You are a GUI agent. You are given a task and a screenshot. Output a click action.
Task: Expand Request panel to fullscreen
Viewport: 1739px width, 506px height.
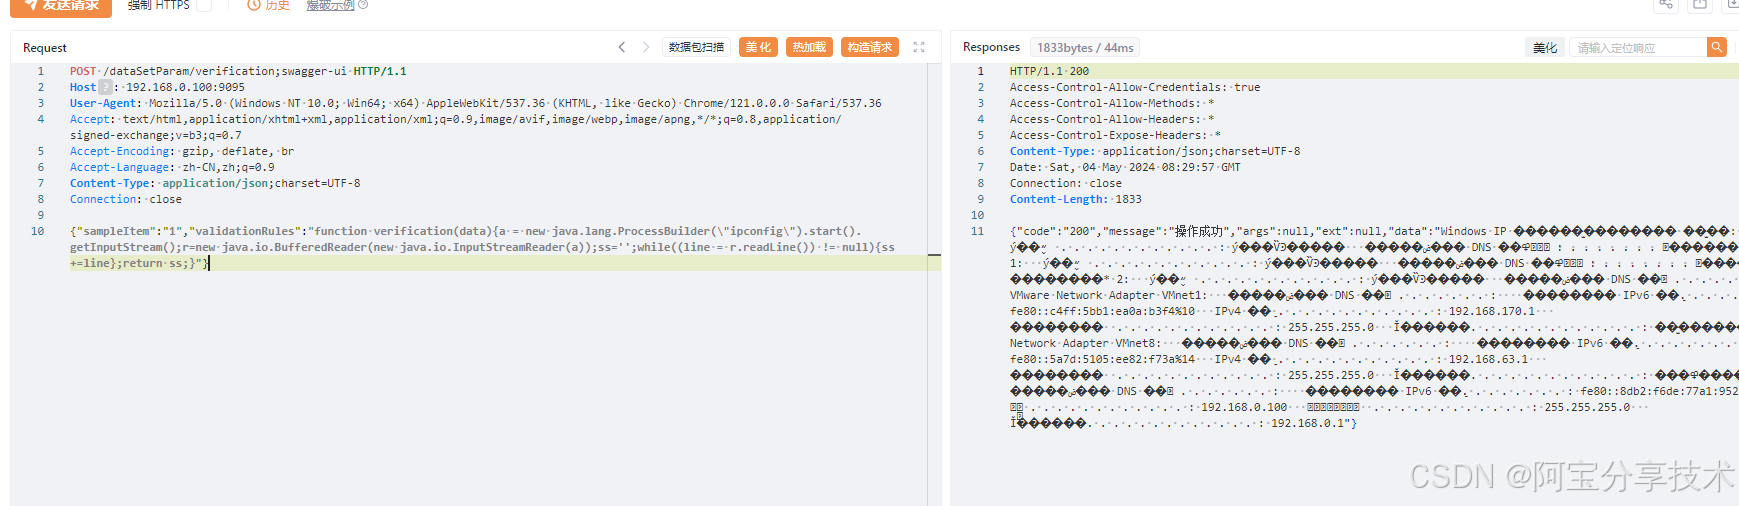pos(919,47)
